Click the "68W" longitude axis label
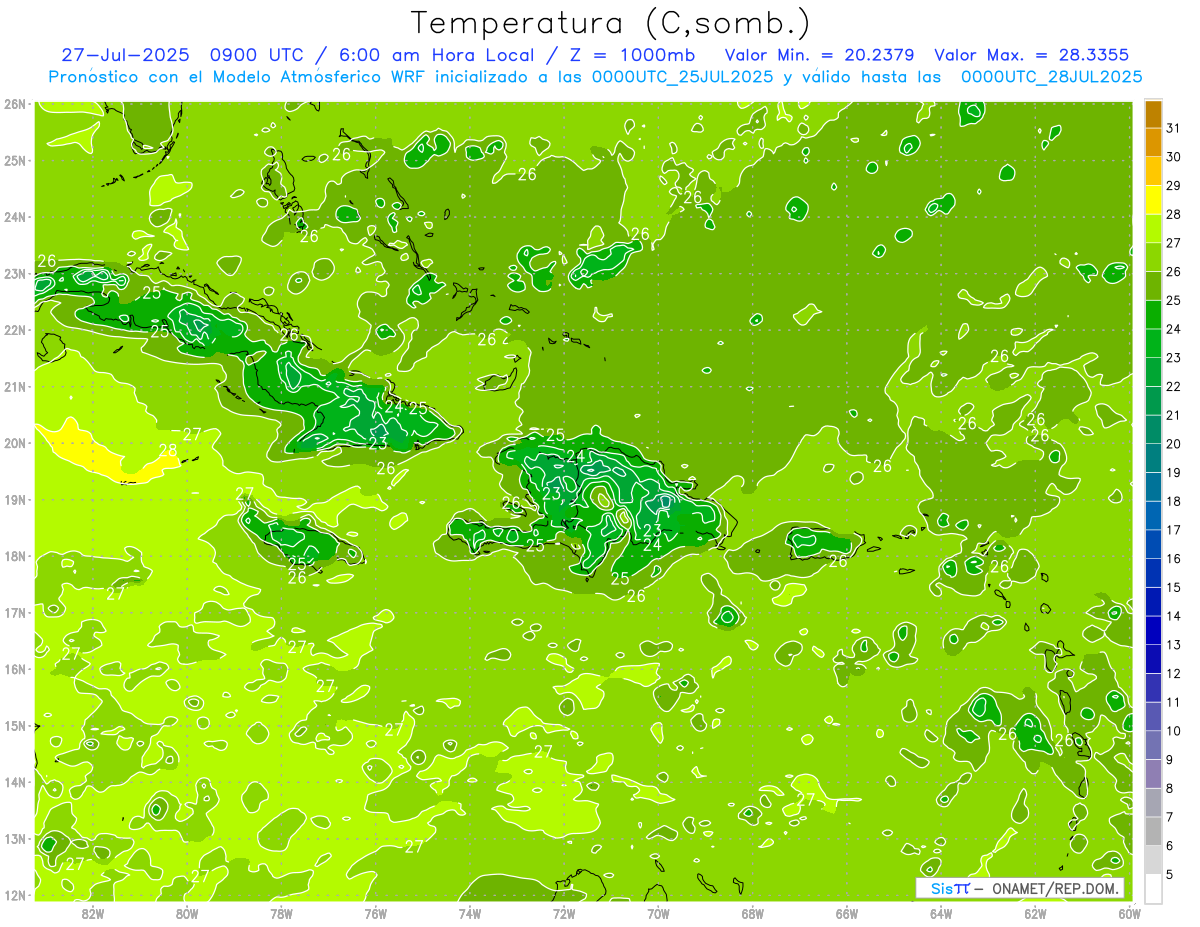 pos(753,913)
